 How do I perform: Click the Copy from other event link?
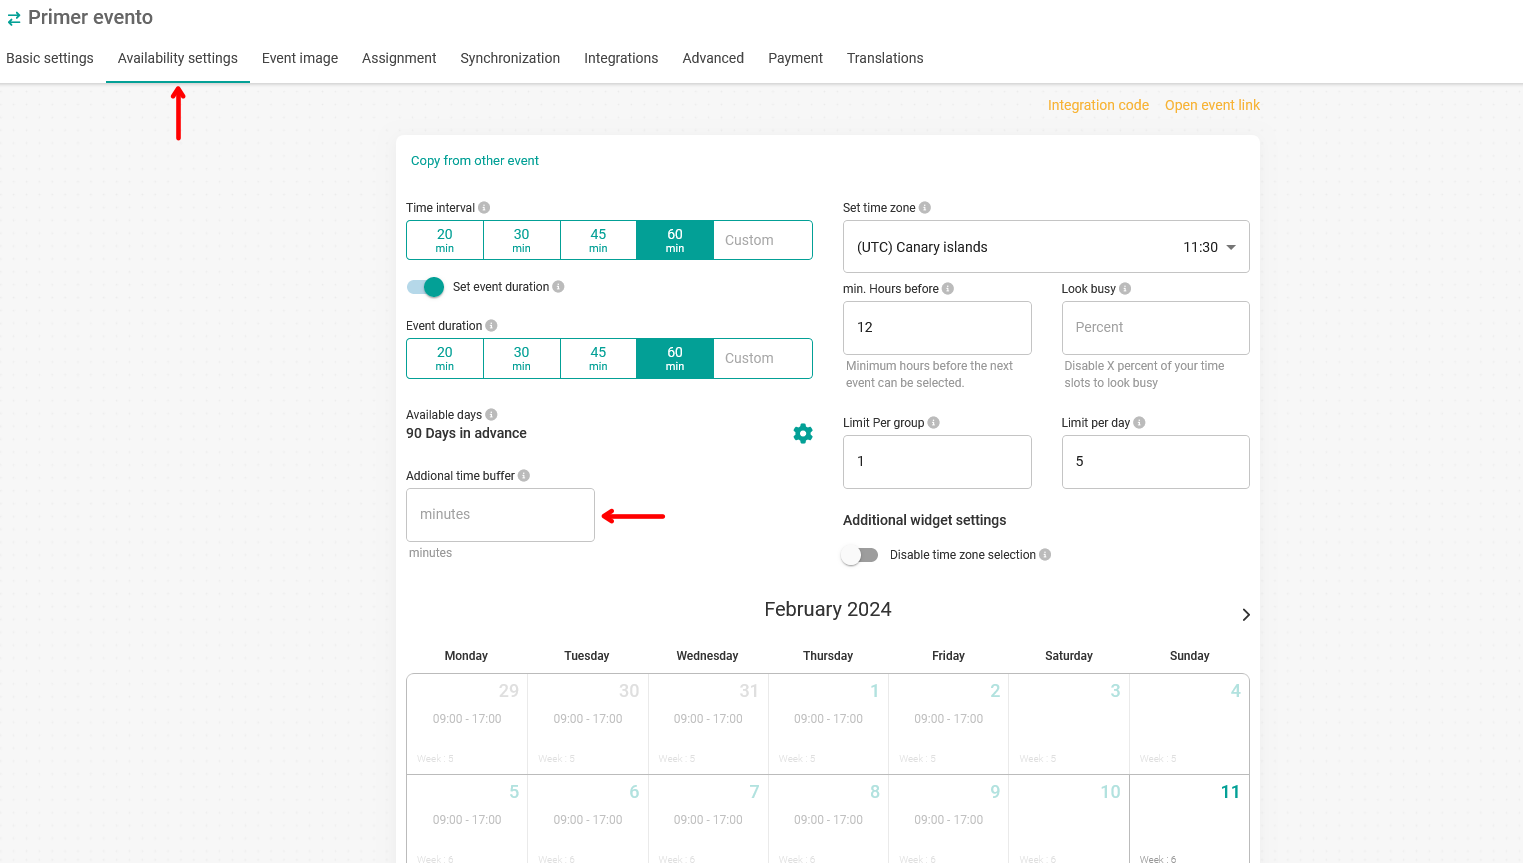point(474,161)
